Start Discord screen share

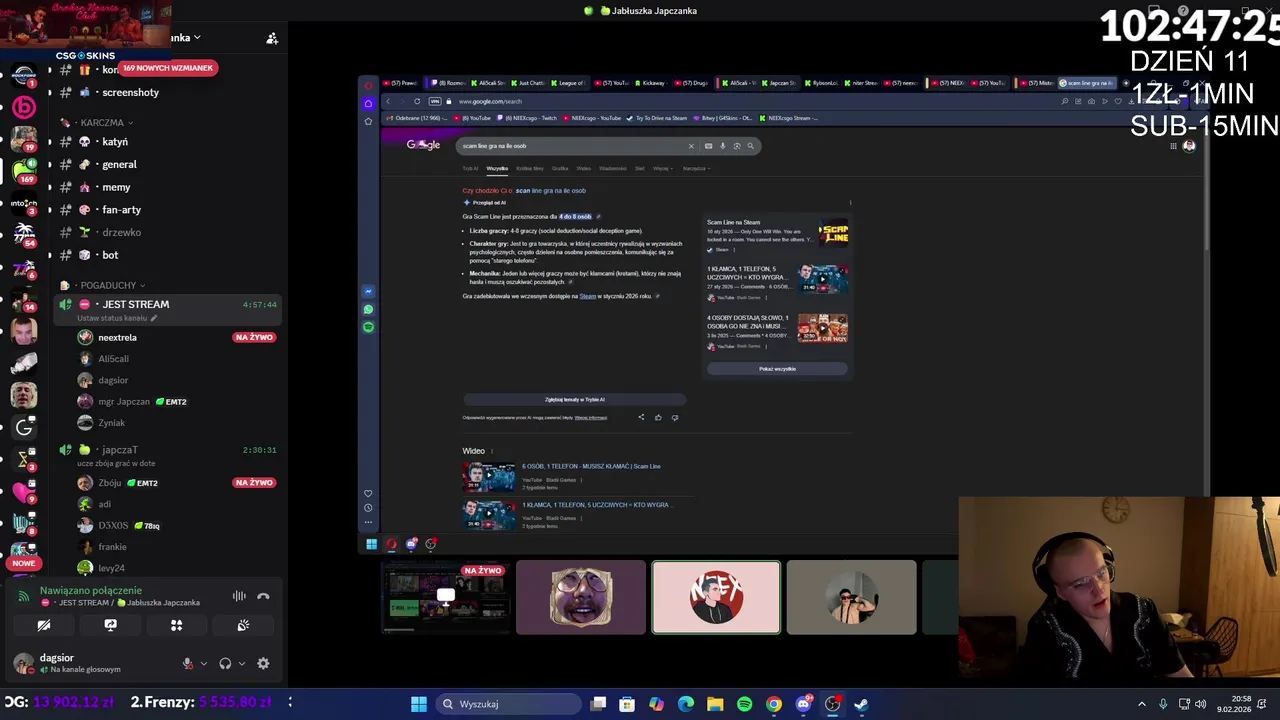110,625
